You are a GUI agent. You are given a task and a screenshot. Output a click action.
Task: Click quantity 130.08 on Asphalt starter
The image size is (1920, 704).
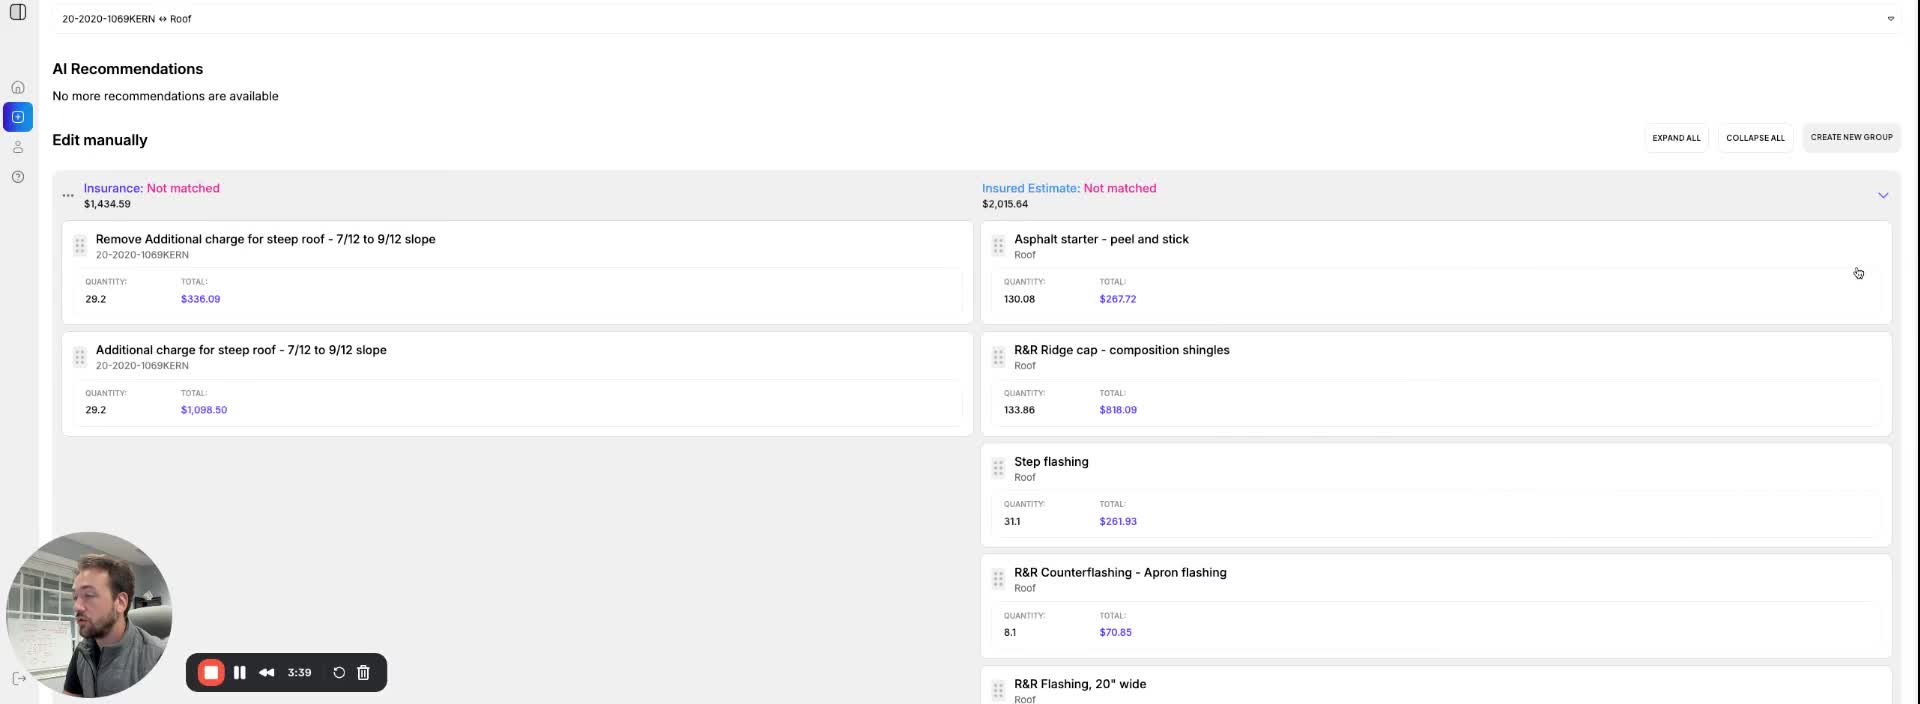point(1019,299)
